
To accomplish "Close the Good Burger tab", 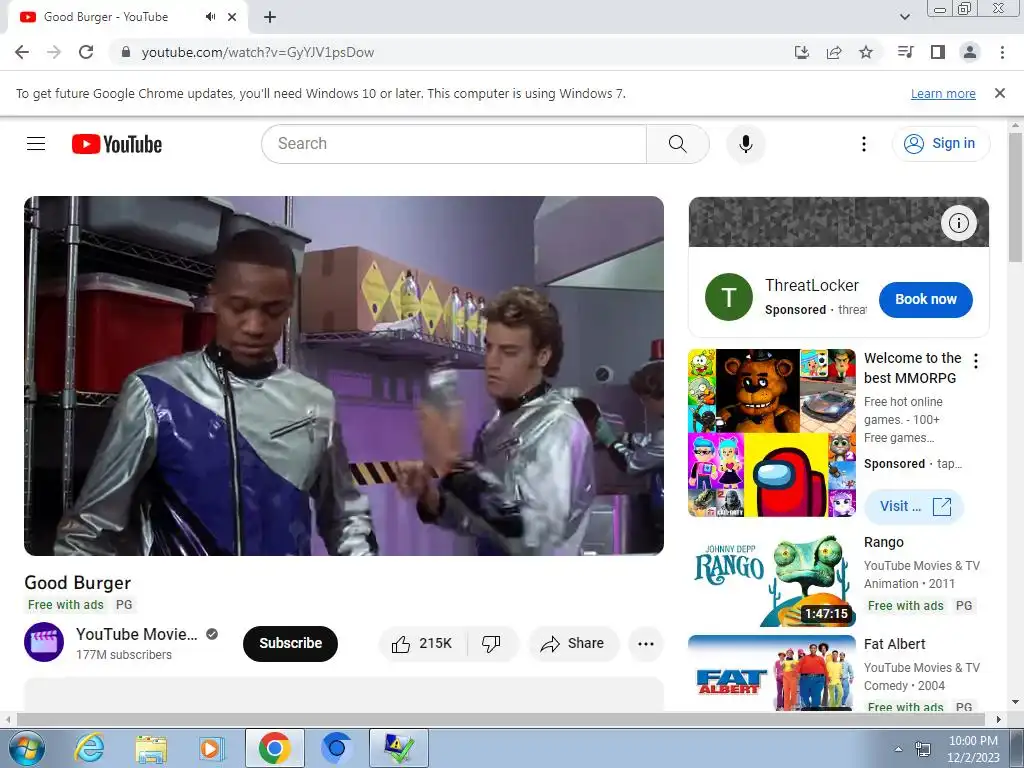I will [232, 17].
